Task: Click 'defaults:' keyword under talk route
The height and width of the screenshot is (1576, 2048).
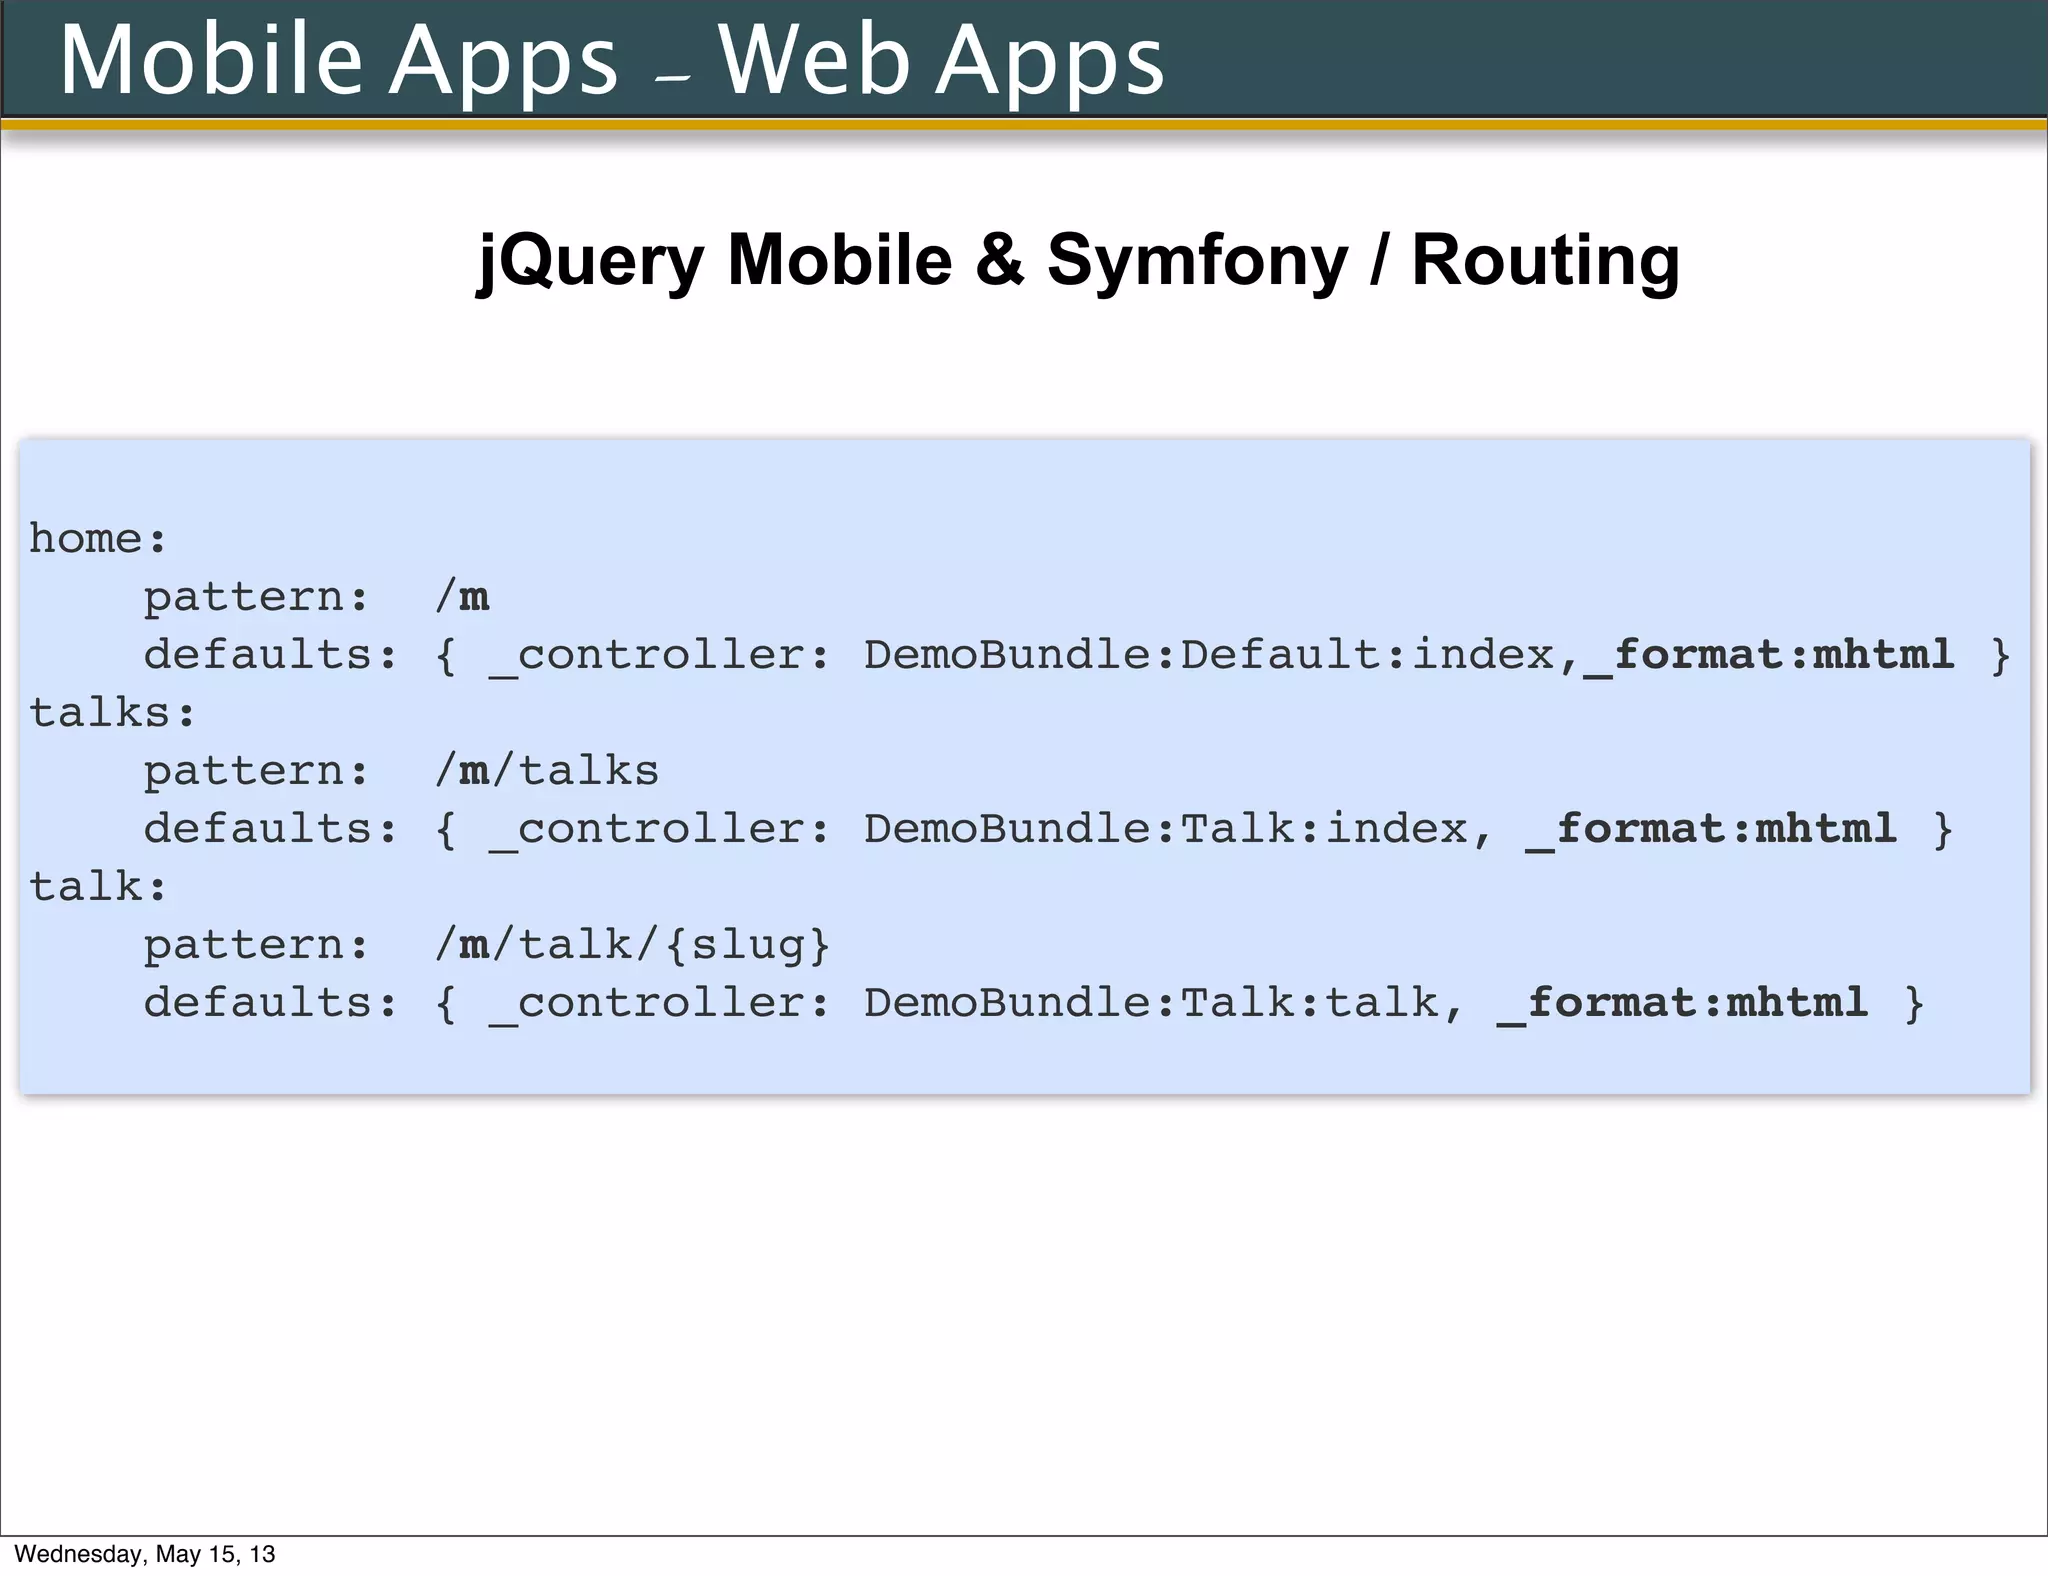Action: tap(270, 1003)
